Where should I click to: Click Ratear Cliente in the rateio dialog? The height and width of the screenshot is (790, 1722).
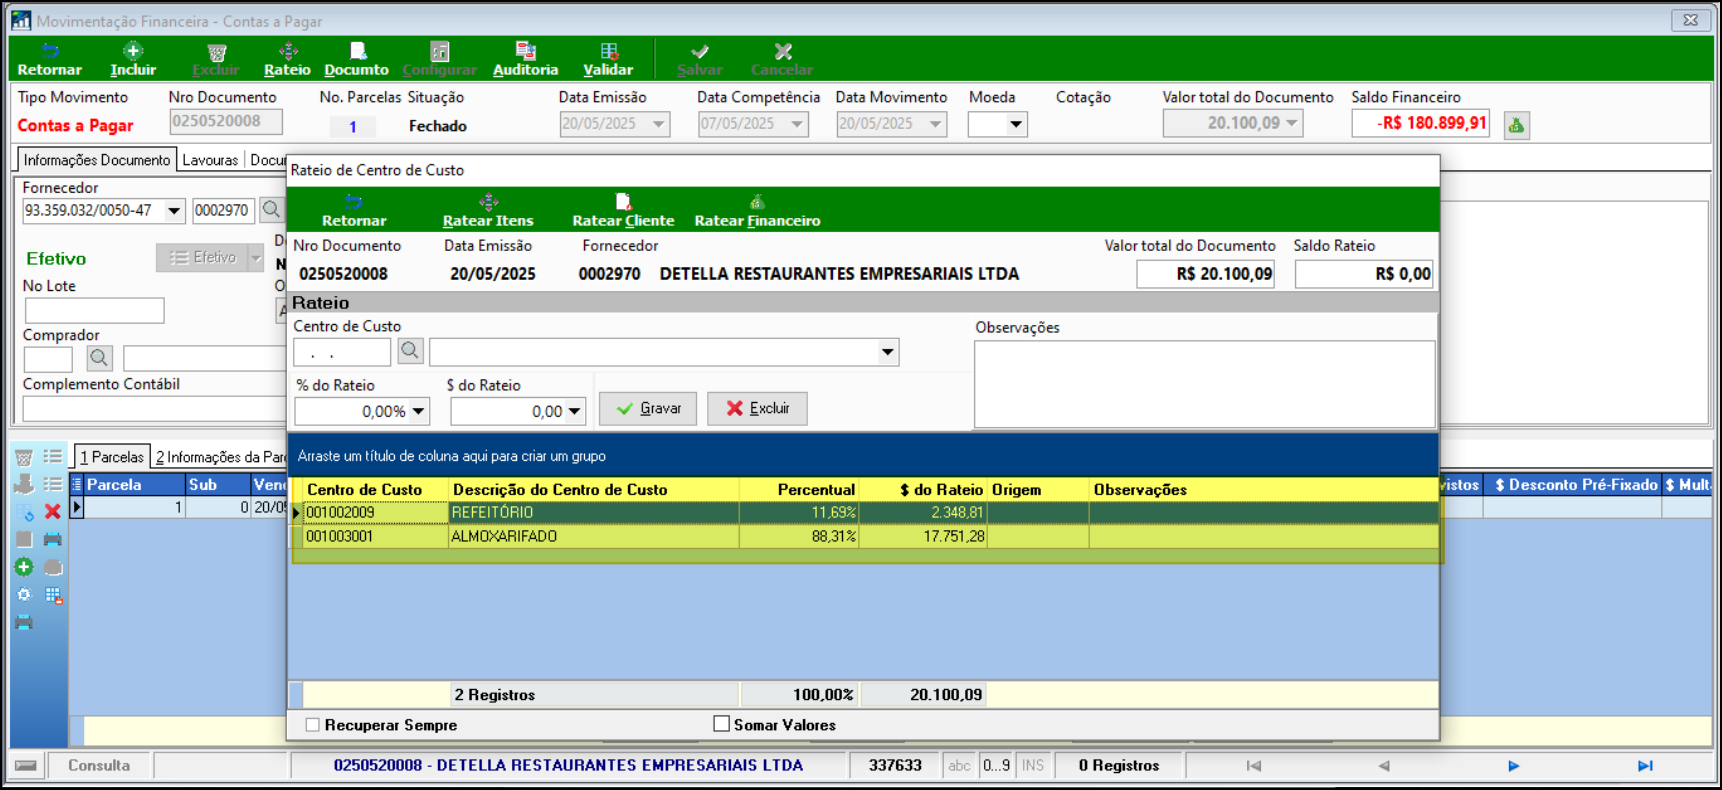point(623,210)
